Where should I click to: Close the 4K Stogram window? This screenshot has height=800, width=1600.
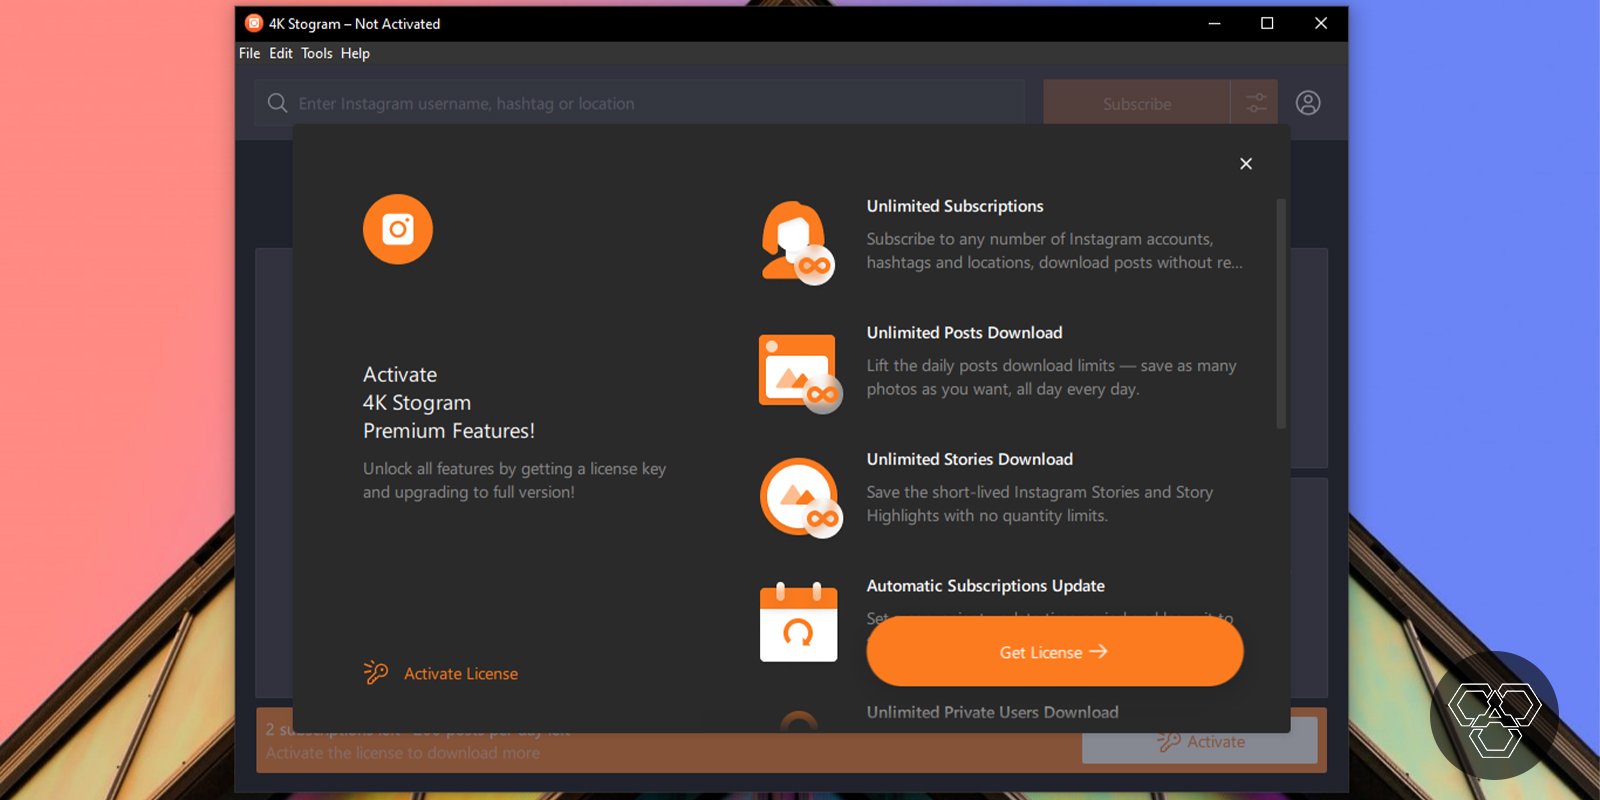click(1321, 23)
